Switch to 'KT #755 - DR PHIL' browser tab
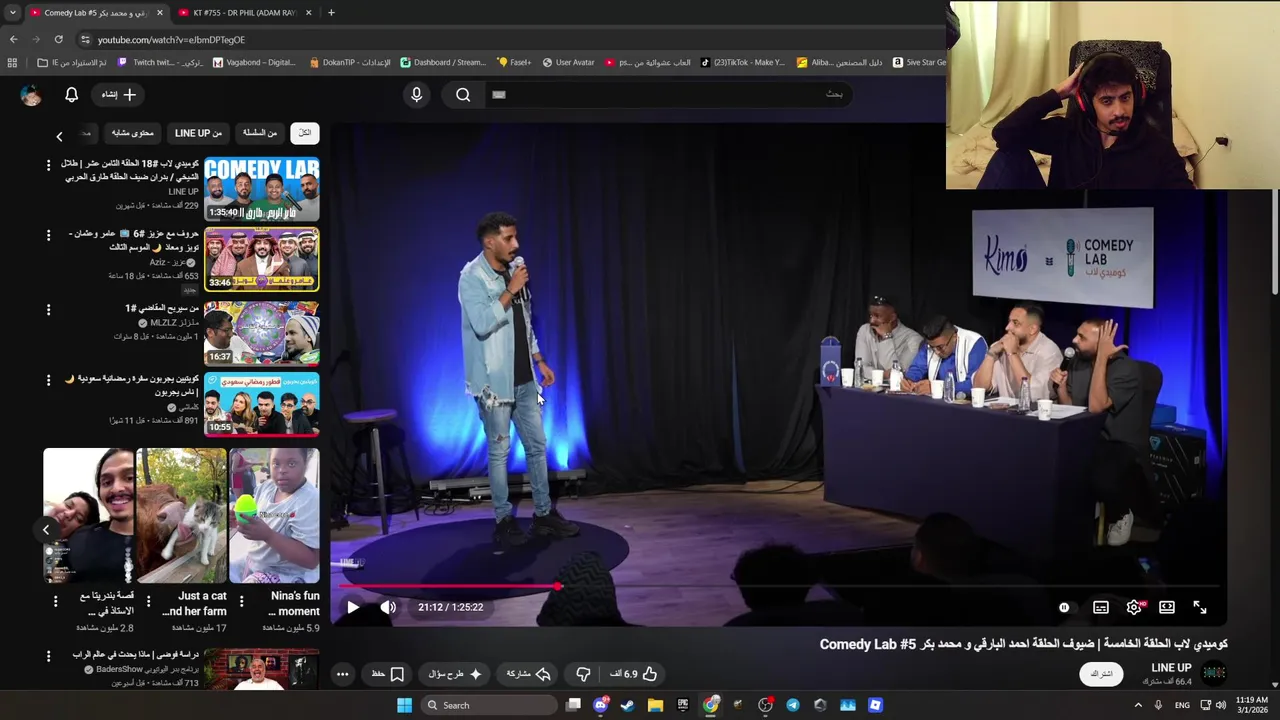 (x=244, y=13)
